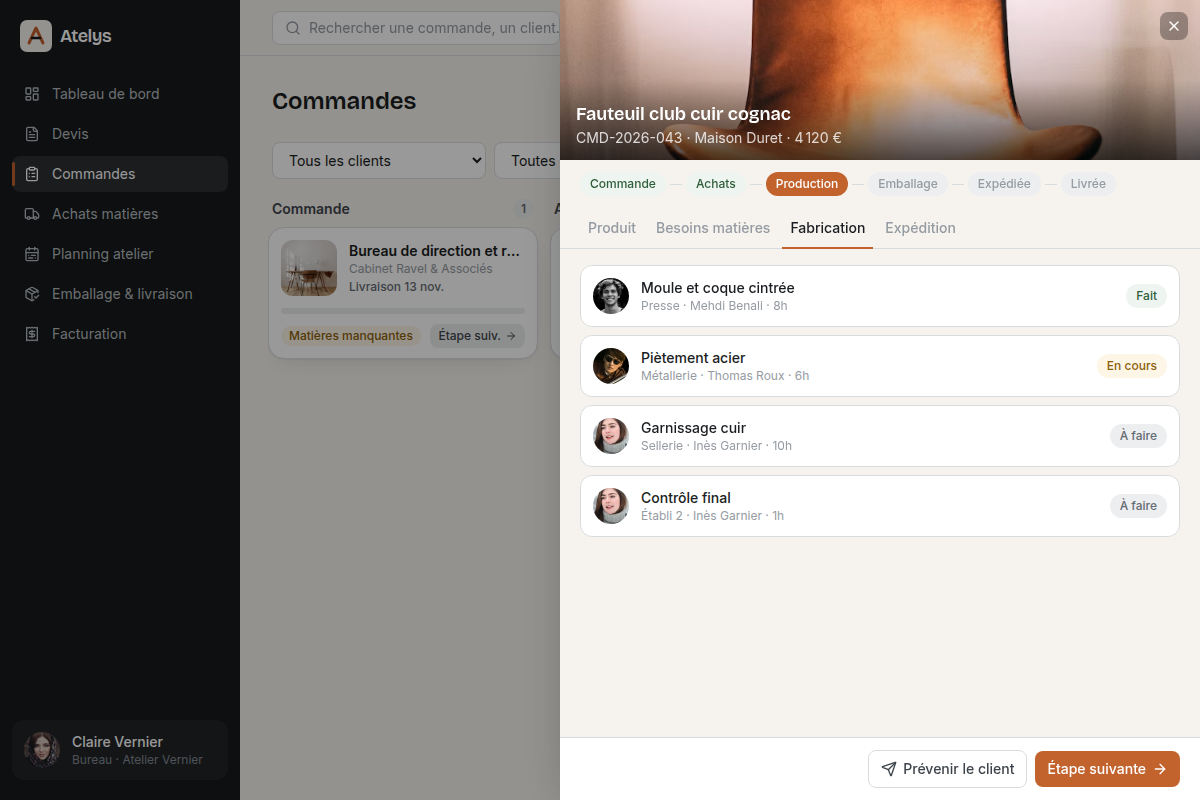
Task: Select the Commande stage pill
Action: pyautogui.click(x=623, y=184)
